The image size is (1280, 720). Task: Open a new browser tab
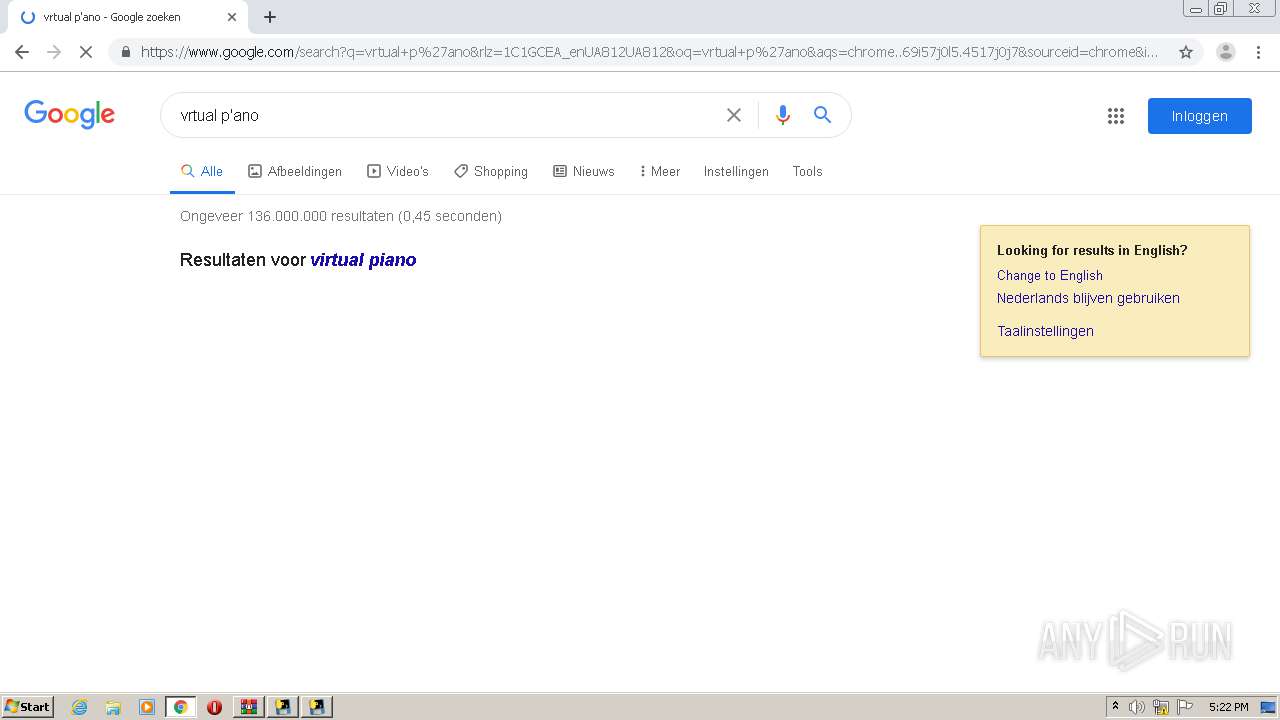point(270,17)
